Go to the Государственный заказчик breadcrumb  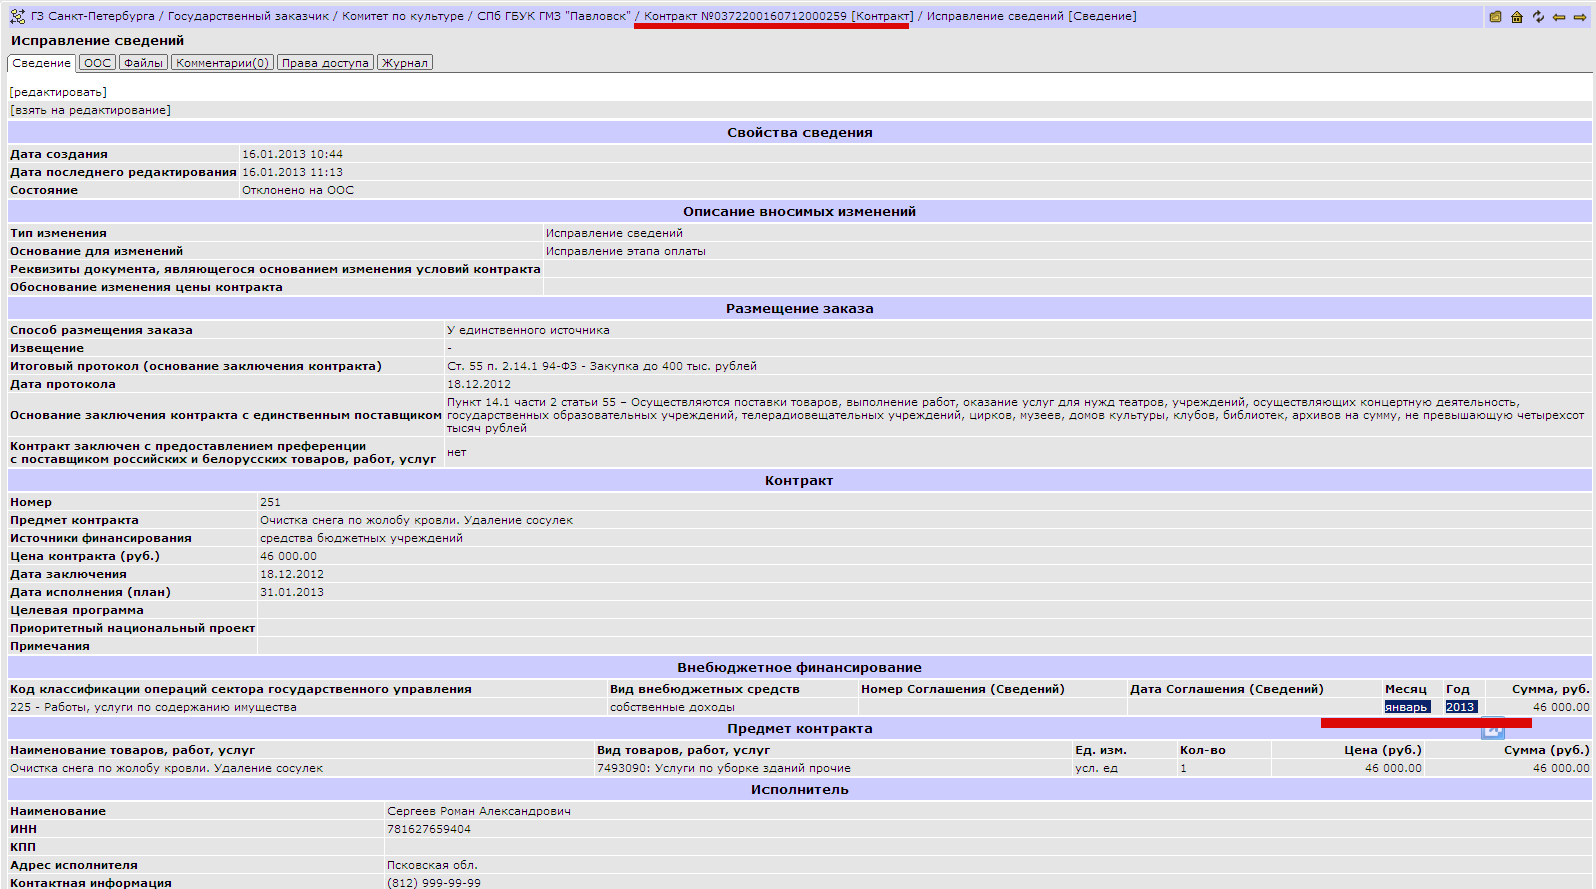point(248,16)
